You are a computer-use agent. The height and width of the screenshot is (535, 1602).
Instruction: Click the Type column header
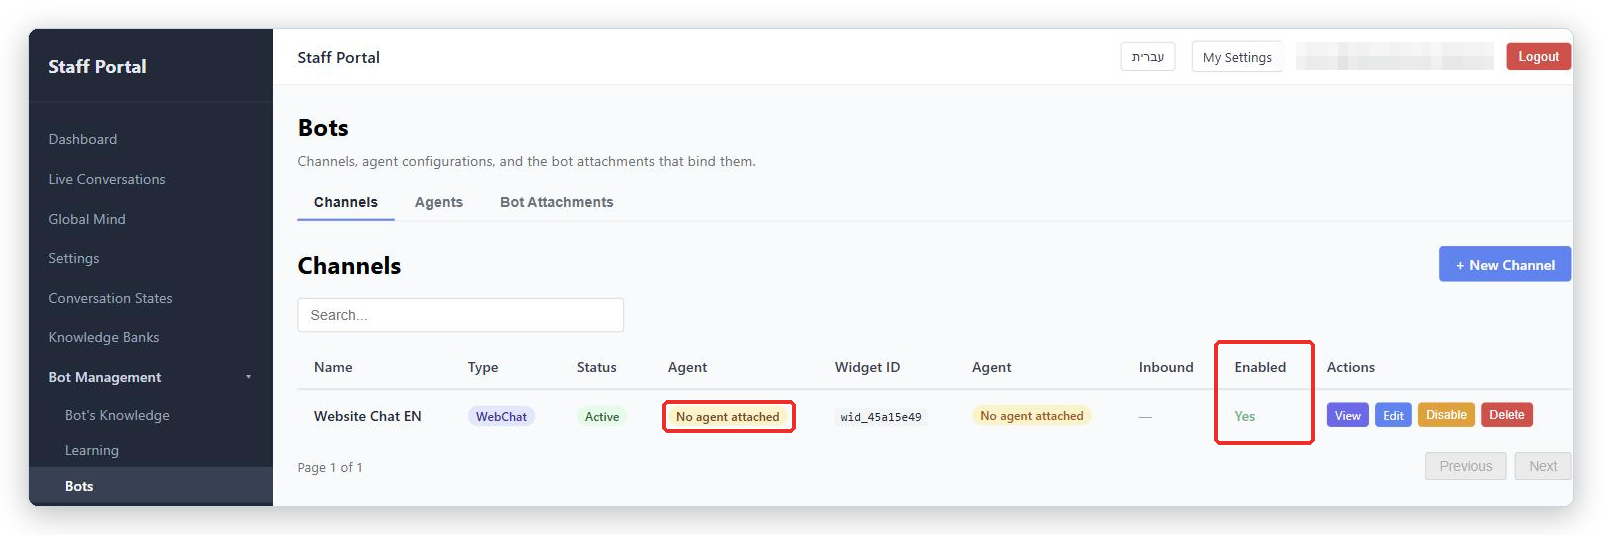pos(483,367)
